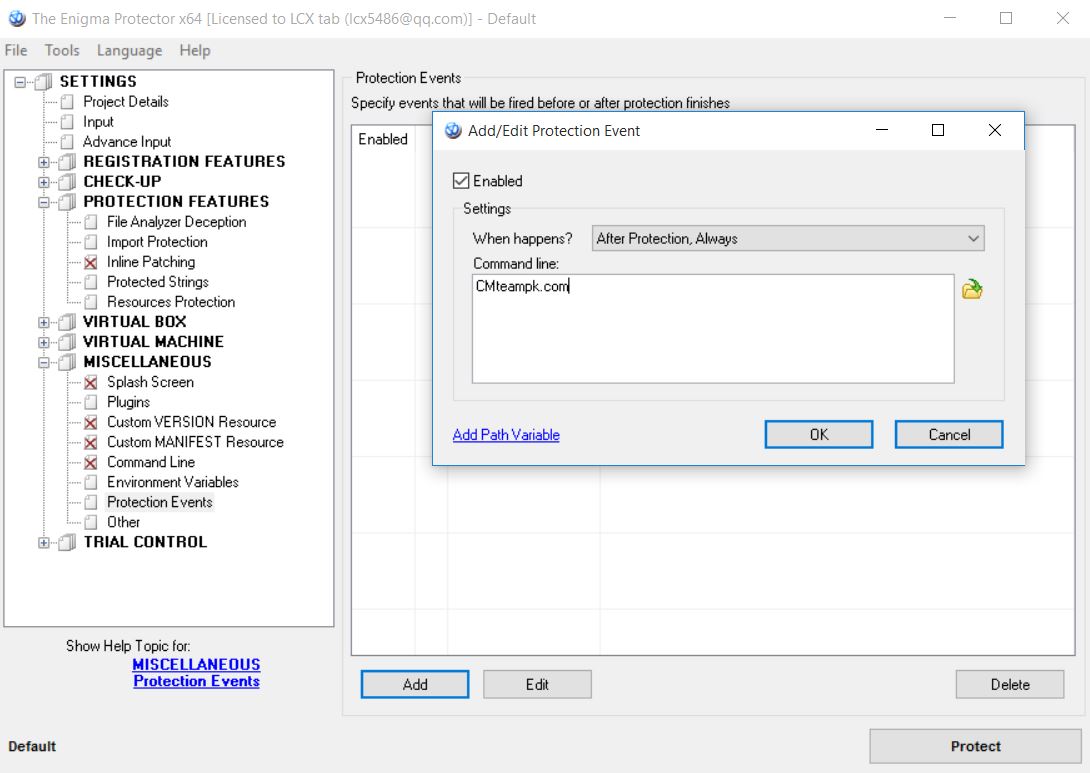Click the VIRTUAL BOX folder icon
Image resolution: width=1090 pixels, height=773 pixels.
point(67,322)
